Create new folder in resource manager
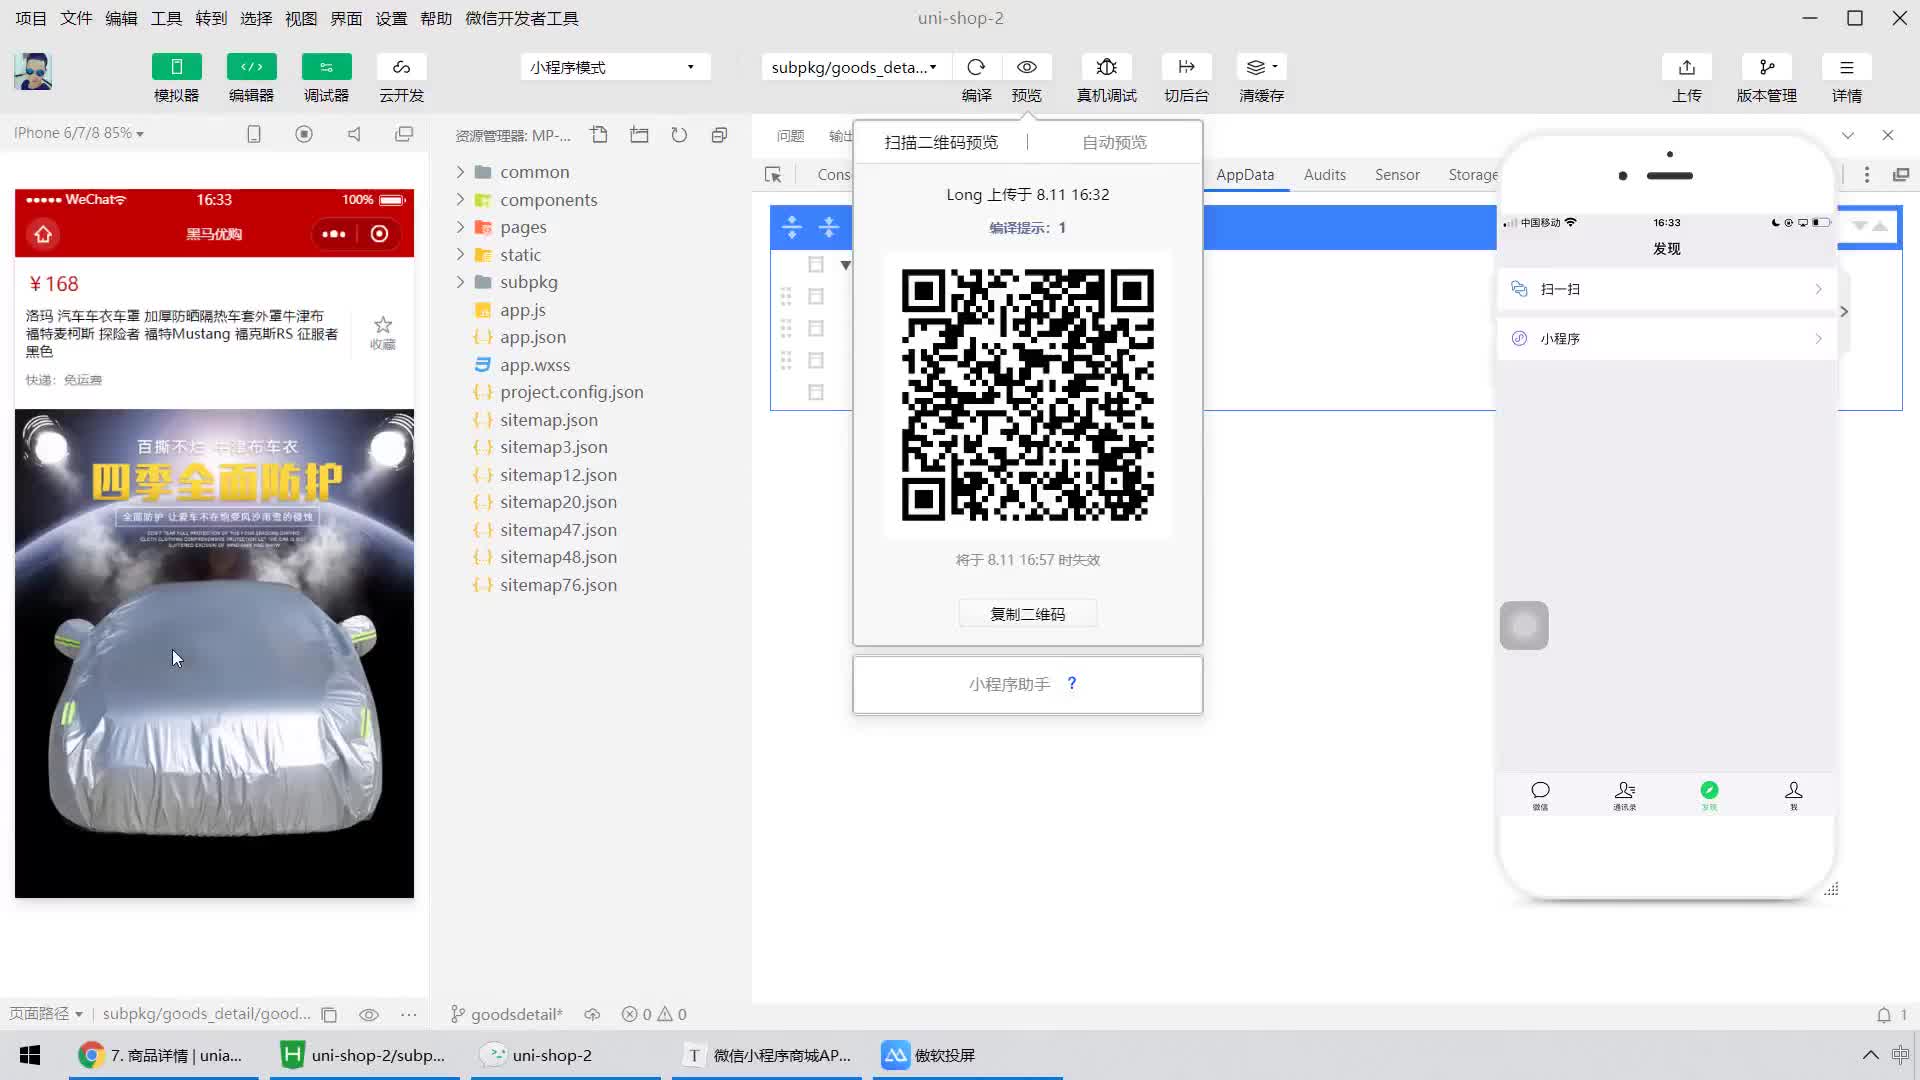The height and width of the screenshot is (1080, 1920). pos(639,135)
